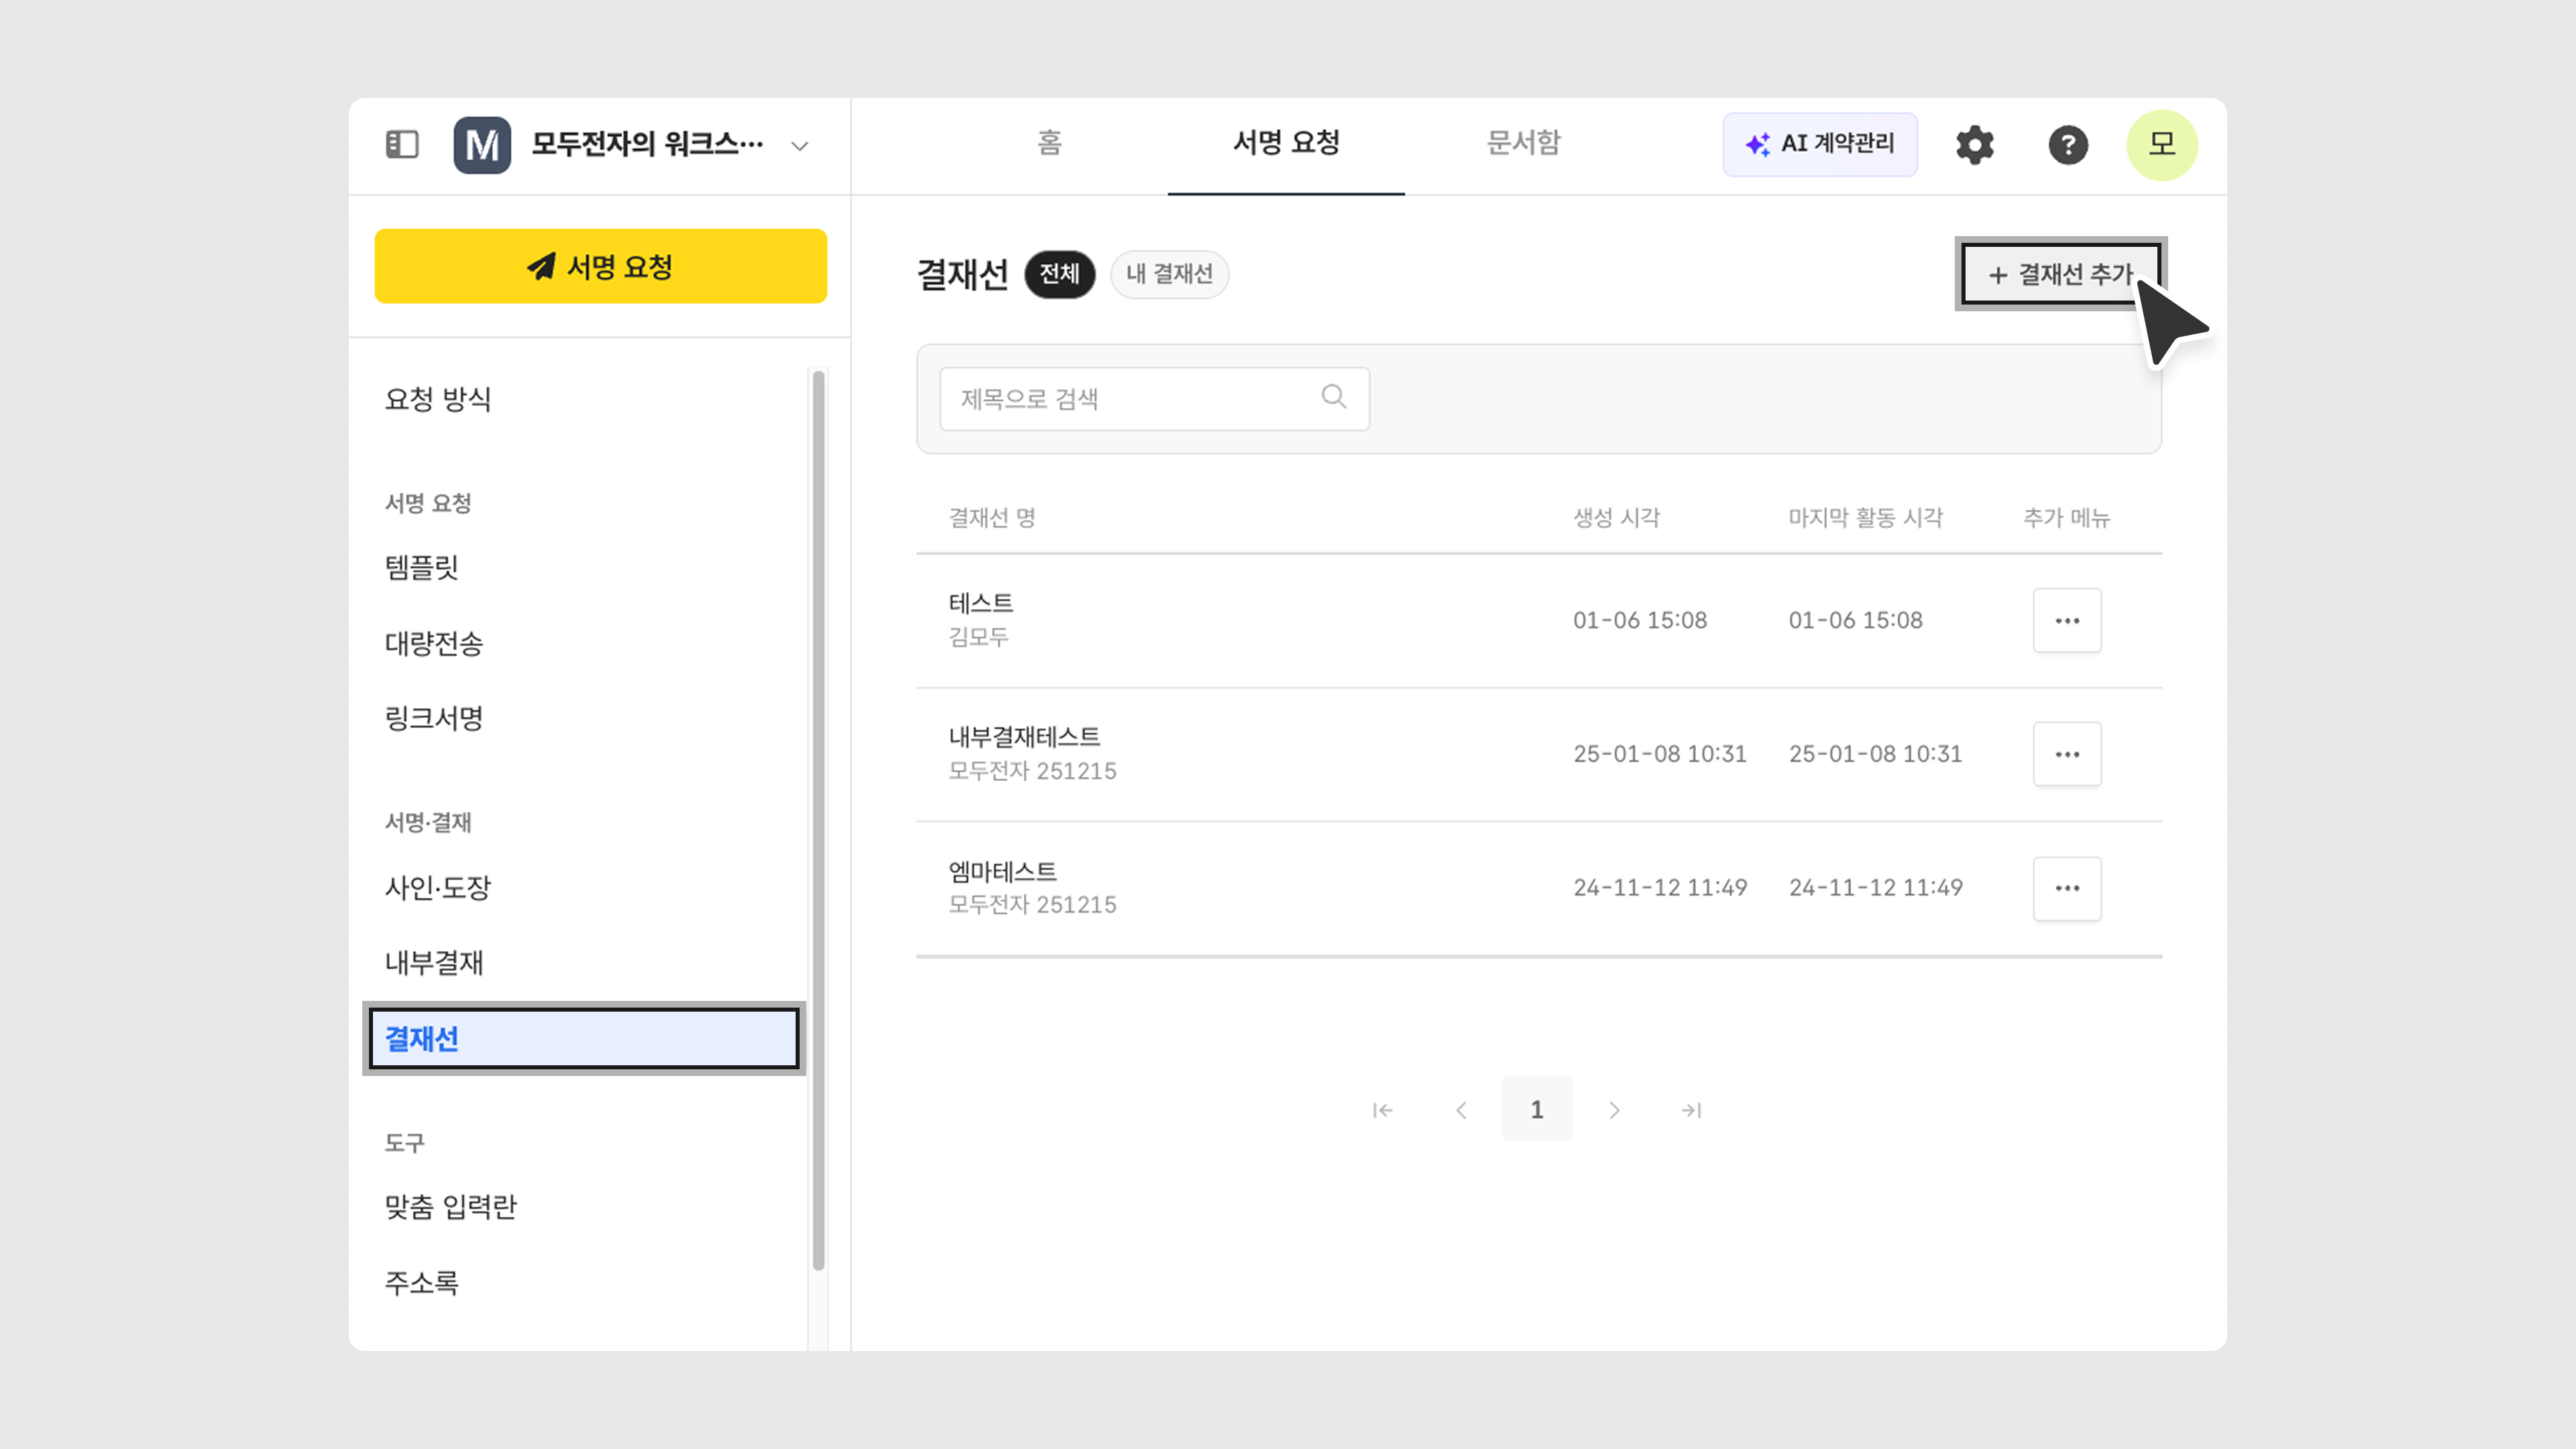Image resolution: width=2576 pixels, height=1449 pixels.
Task: Focus the 제목으로 검색 search field
Action: pyautogui.click(x=1130, y=399)
